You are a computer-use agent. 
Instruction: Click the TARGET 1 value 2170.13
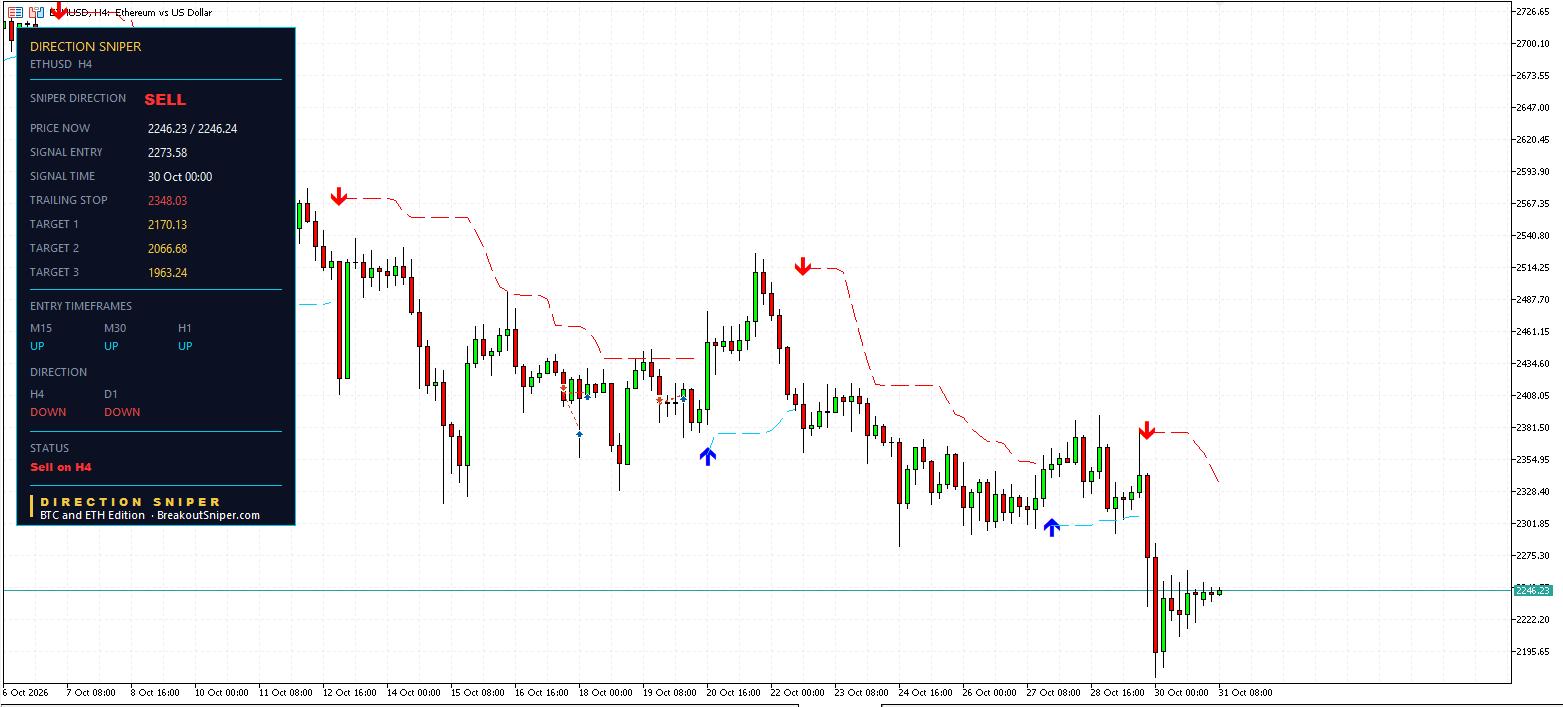coord(167,224)
